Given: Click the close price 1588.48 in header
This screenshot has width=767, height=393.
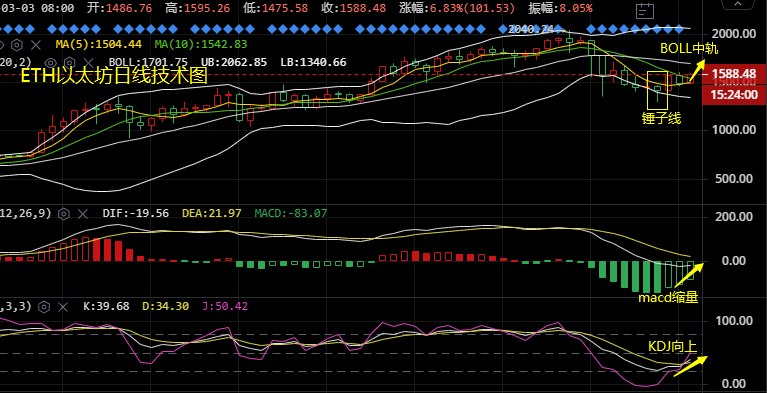Looking at the screenshot, I should click(x=363, y=8).
